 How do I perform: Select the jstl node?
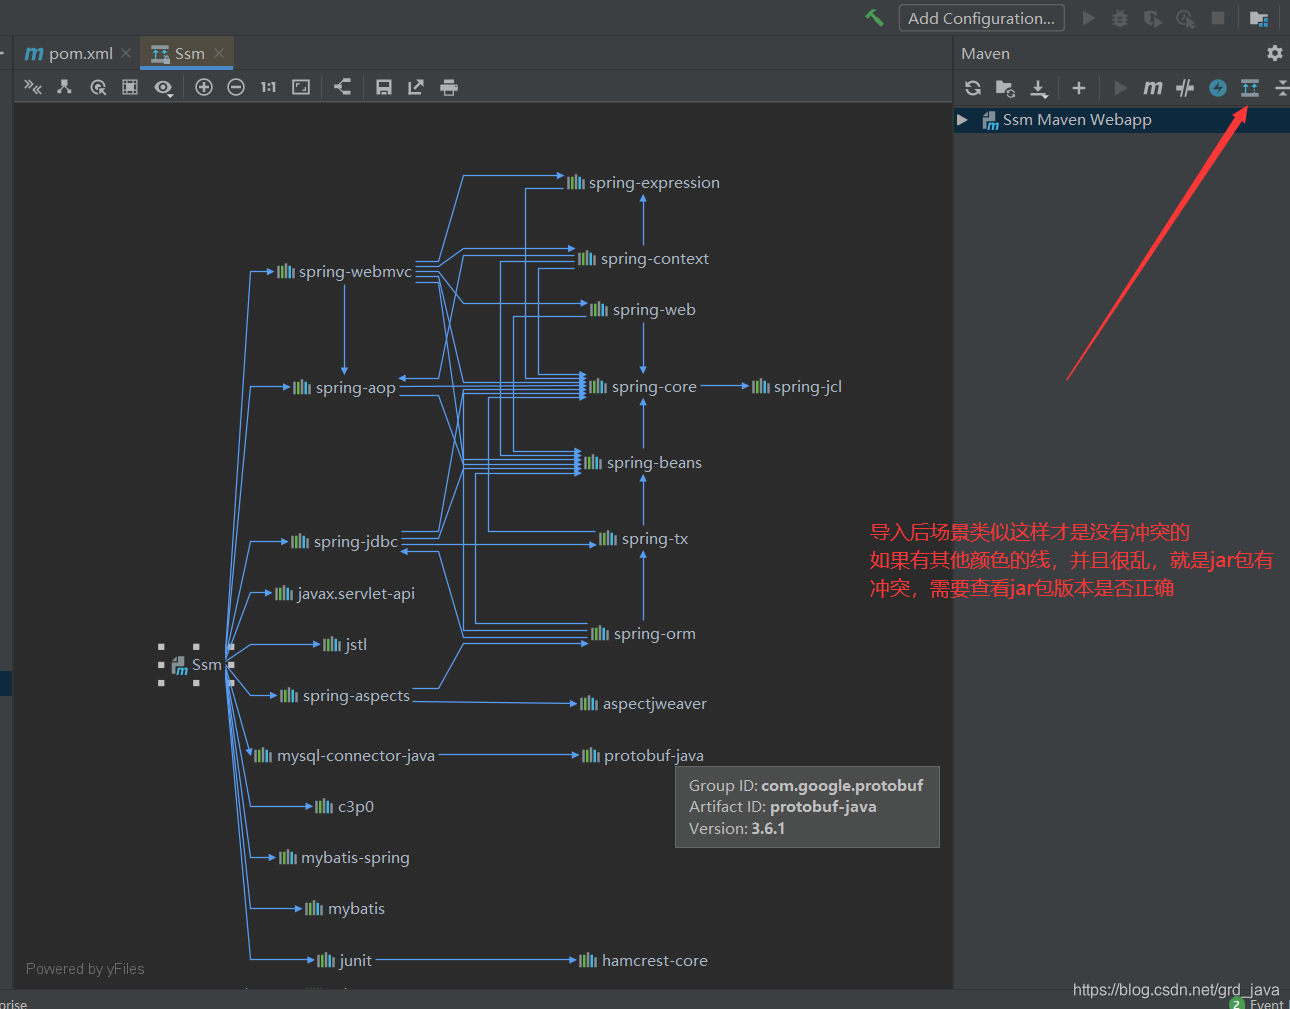click(345, 644)
